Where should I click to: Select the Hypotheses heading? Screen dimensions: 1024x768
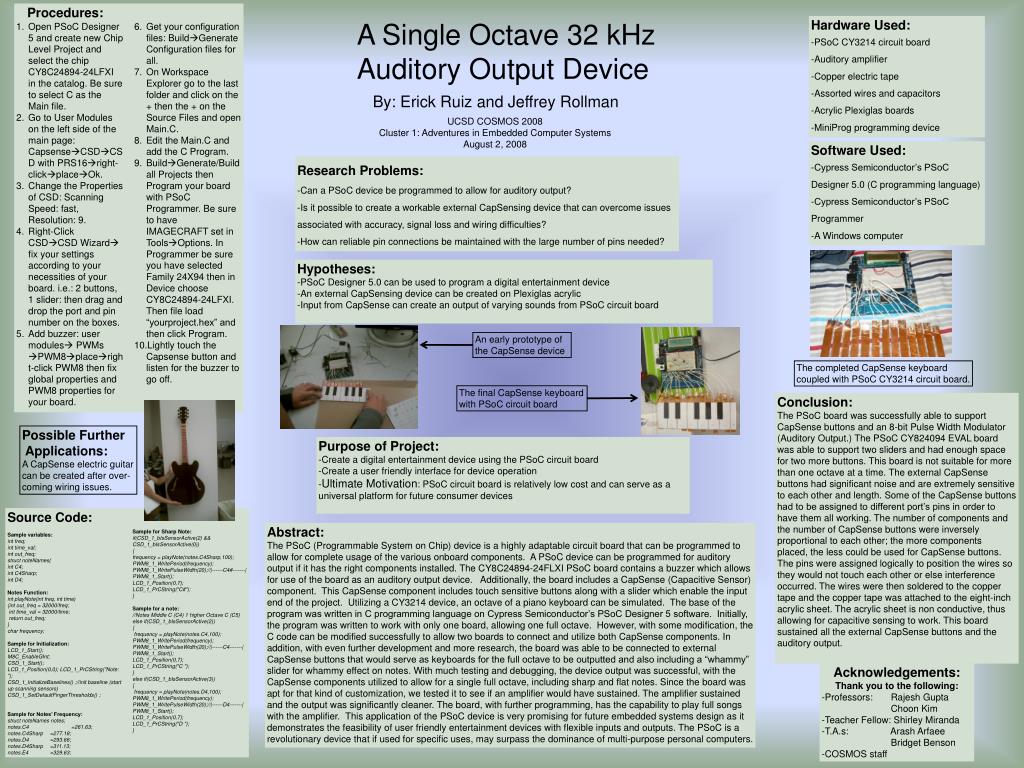(336, 268)
